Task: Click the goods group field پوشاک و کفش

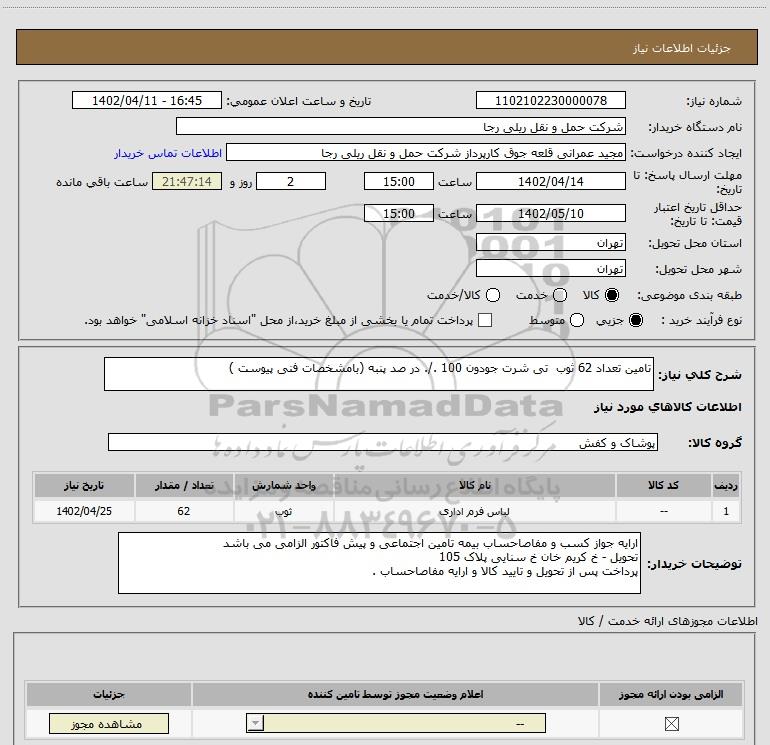Action: point(383,442)
